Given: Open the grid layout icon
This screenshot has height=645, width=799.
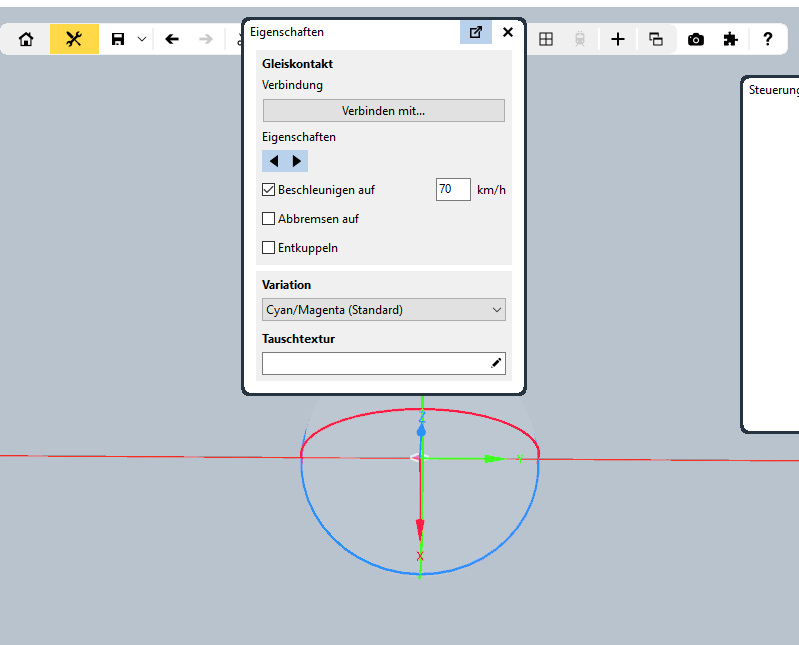Looking at the screenshot, I should coord(546,39).
